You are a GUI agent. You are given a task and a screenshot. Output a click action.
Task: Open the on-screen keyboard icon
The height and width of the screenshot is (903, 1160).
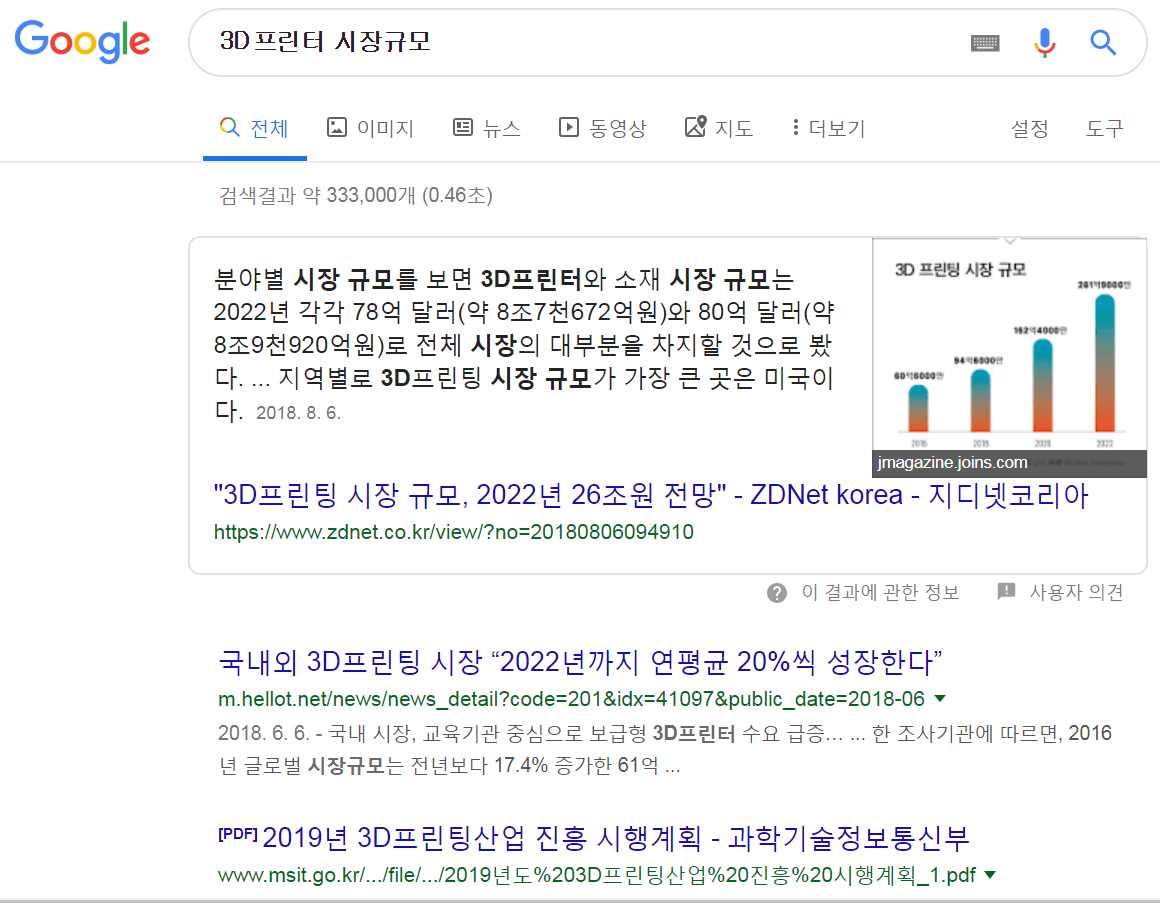(x=985, y=43)
